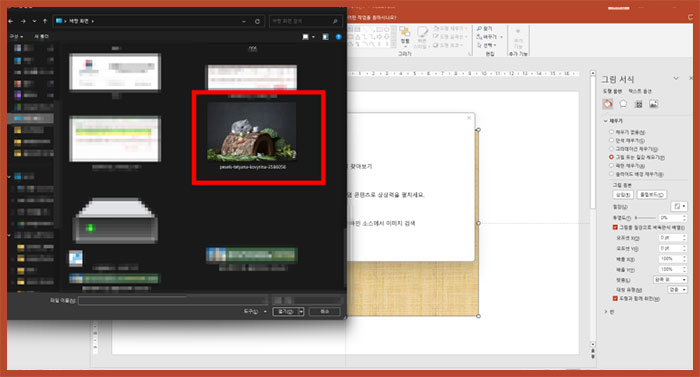This screenshot has width=700, height=377.
Task: Select Picture icon in format pane
Action: 654,104
